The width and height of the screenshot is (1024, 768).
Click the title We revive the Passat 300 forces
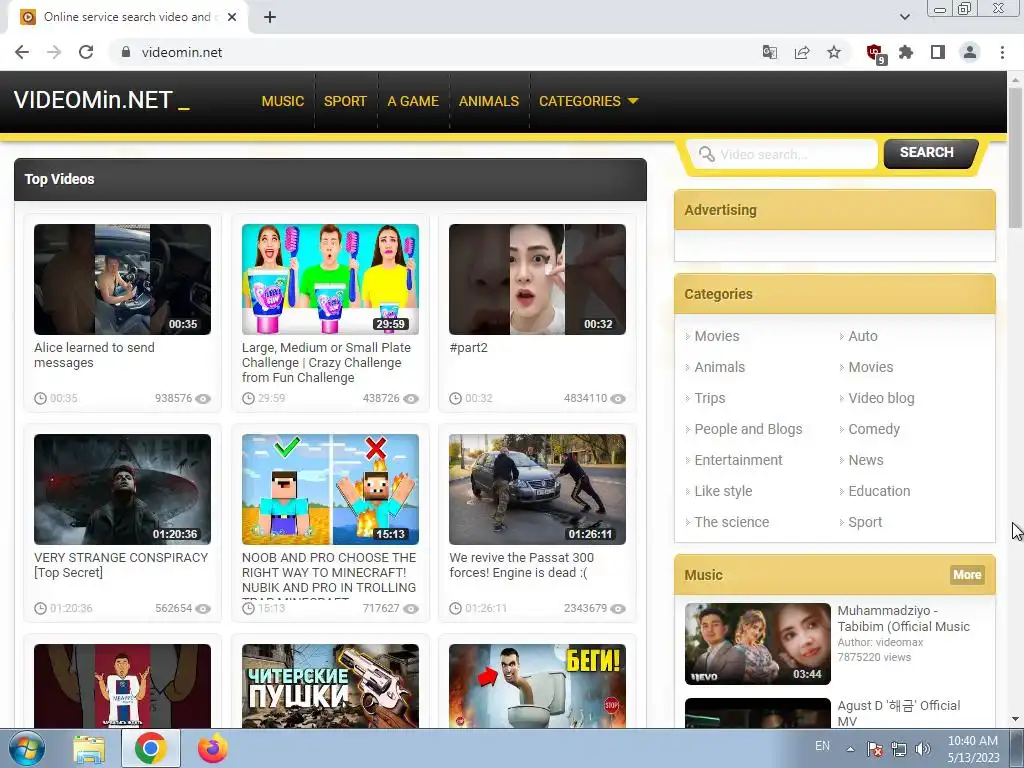pos(521,565)
